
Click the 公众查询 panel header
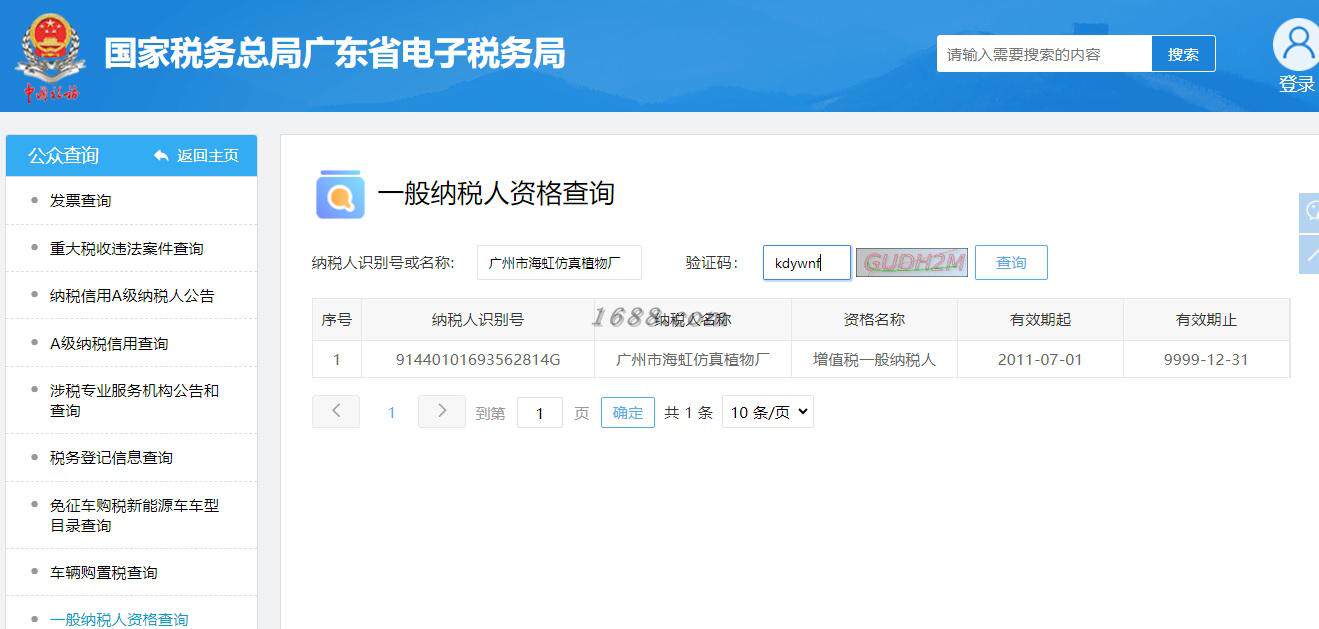click(x=64, y=156)
